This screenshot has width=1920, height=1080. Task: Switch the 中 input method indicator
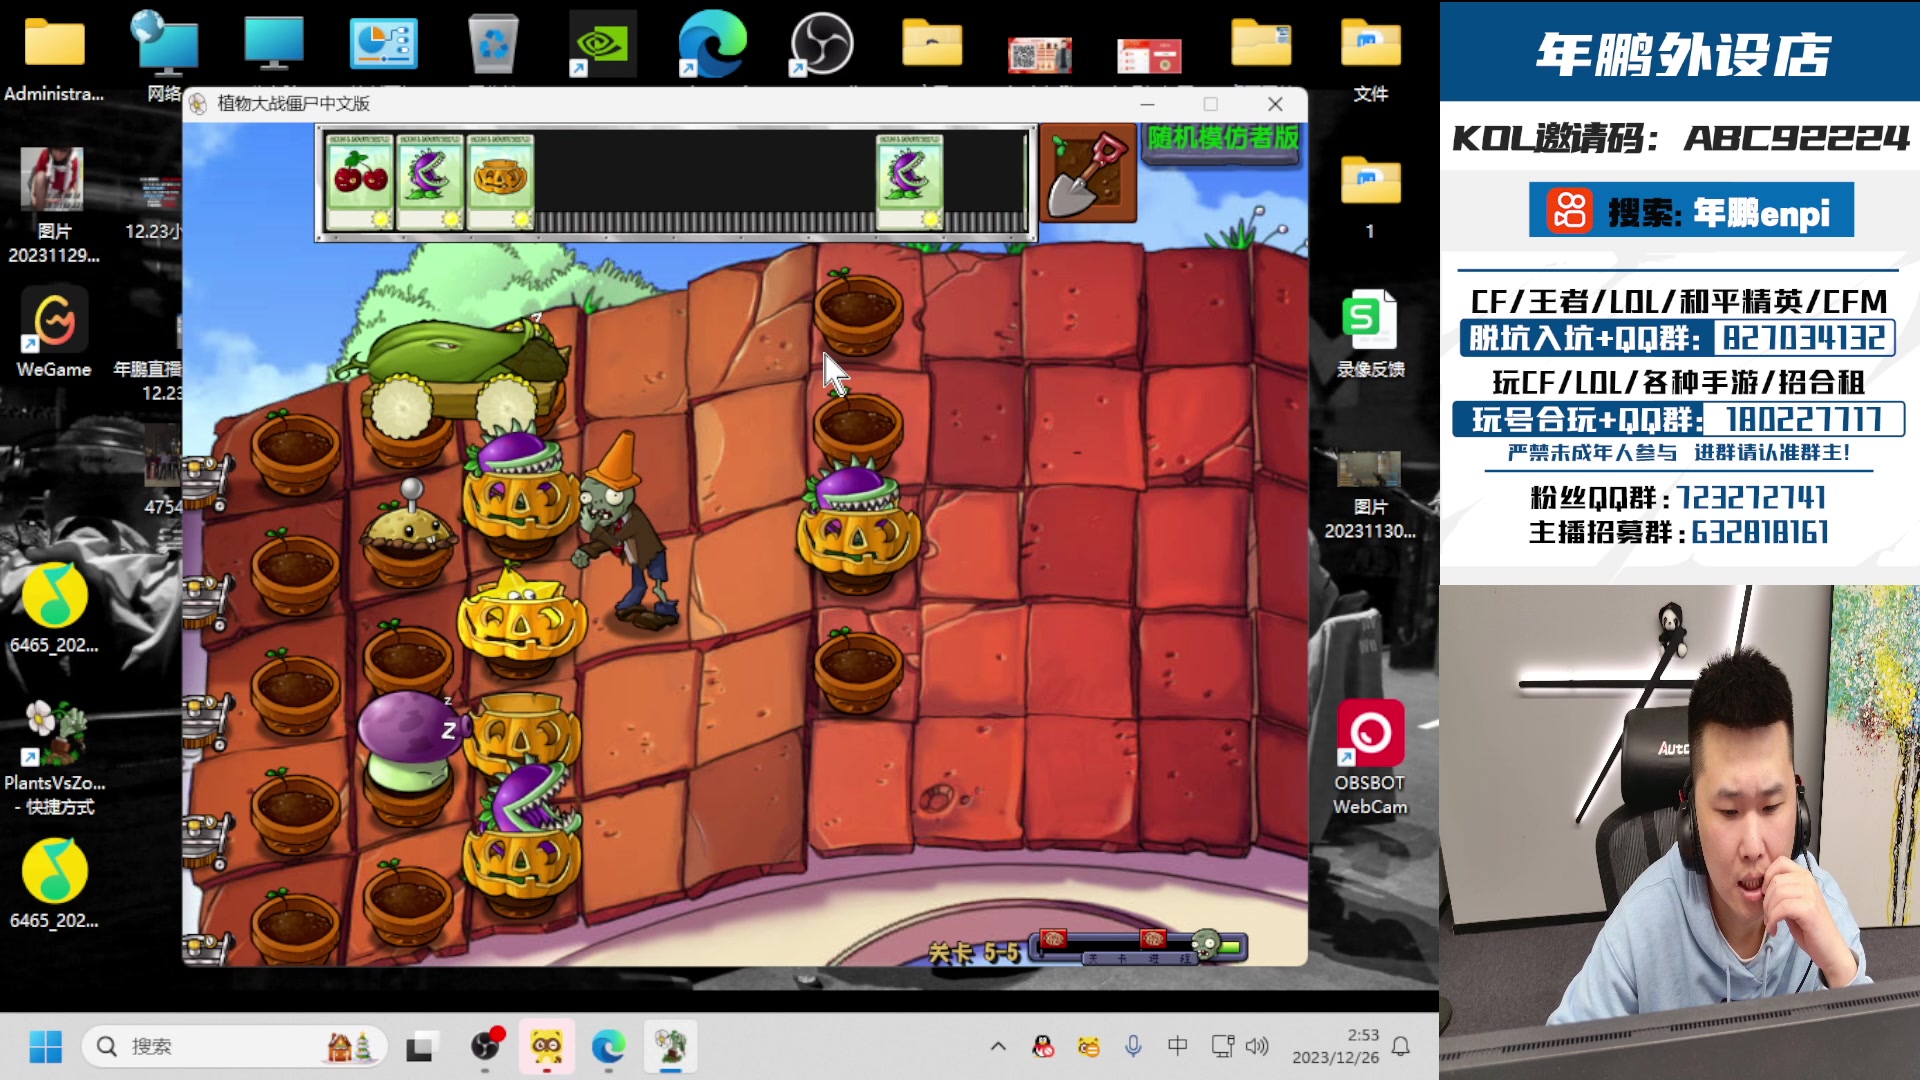[1178, 1046]
